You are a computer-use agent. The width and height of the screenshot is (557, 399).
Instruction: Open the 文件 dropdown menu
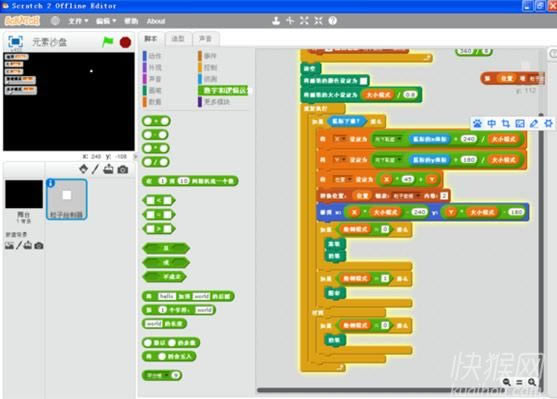(x=78, y=21)
